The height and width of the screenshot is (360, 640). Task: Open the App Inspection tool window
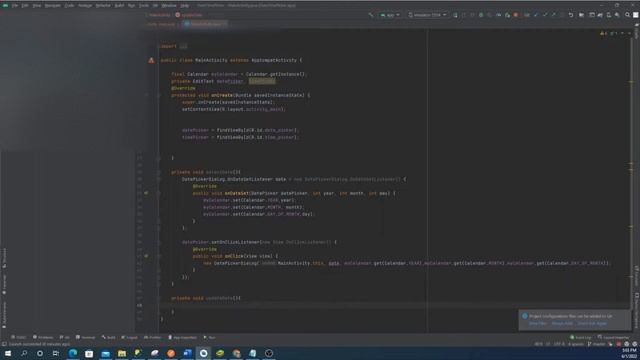pos(182,338)
